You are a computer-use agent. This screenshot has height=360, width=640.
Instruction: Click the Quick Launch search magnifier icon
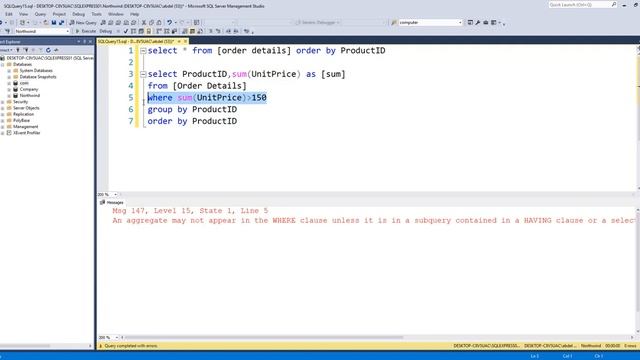tap(614, 4)
